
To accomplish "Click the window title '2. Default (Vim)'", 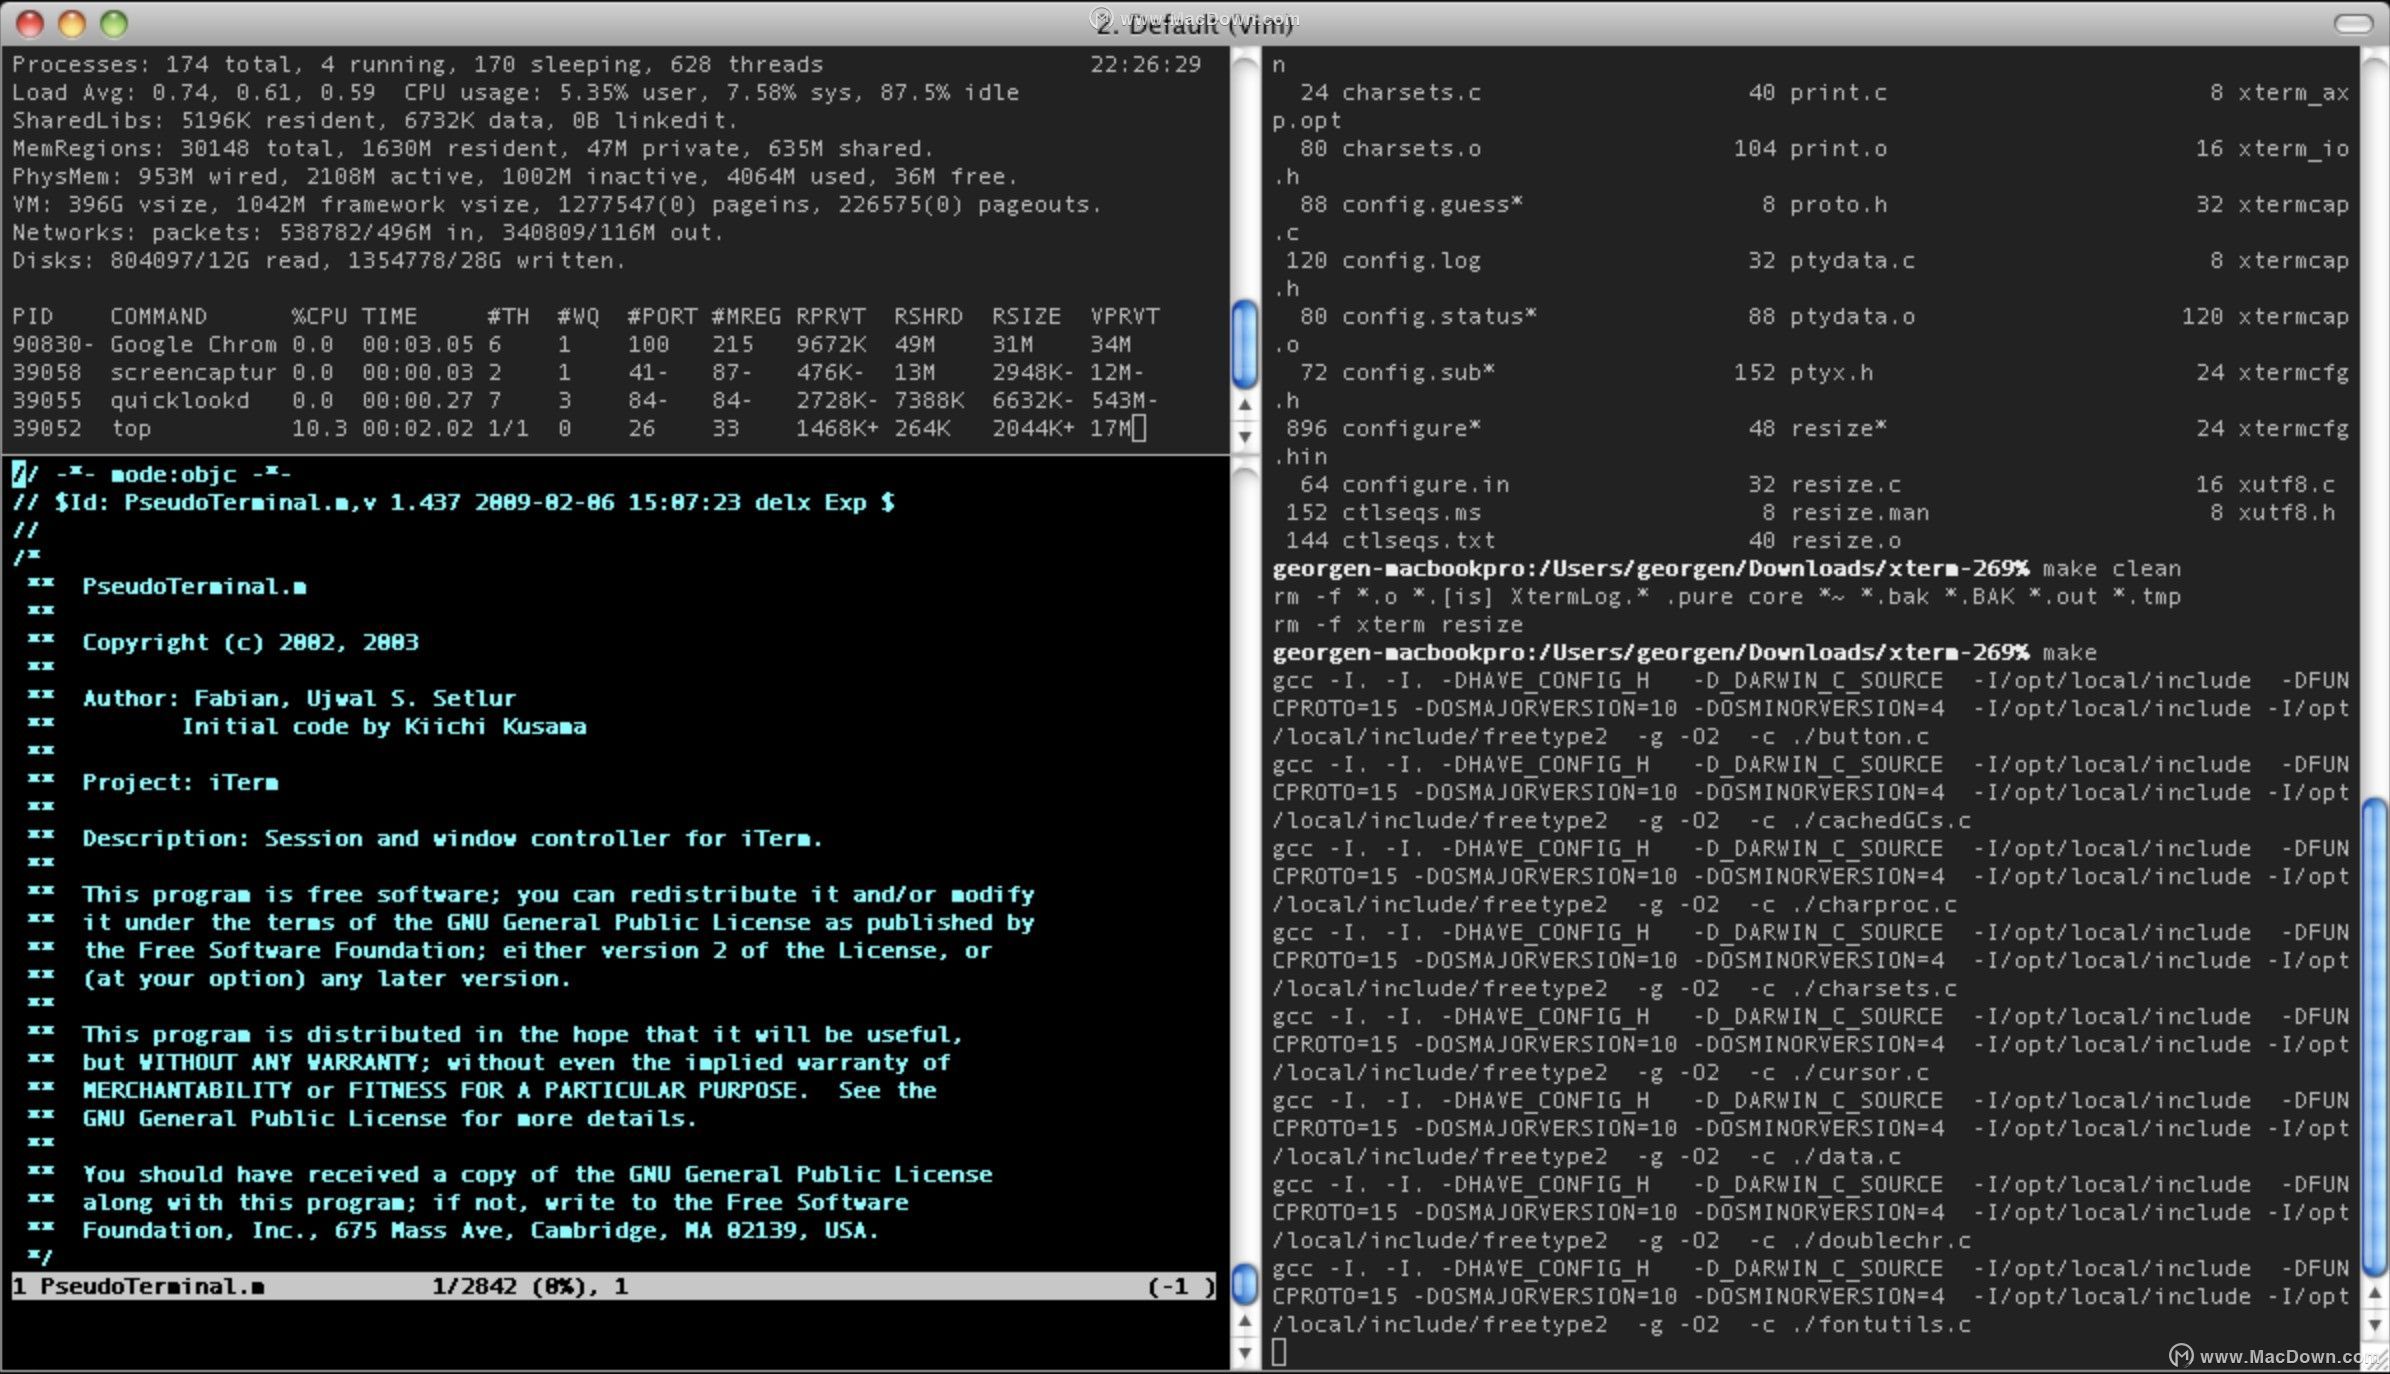I will (1194, 23).
